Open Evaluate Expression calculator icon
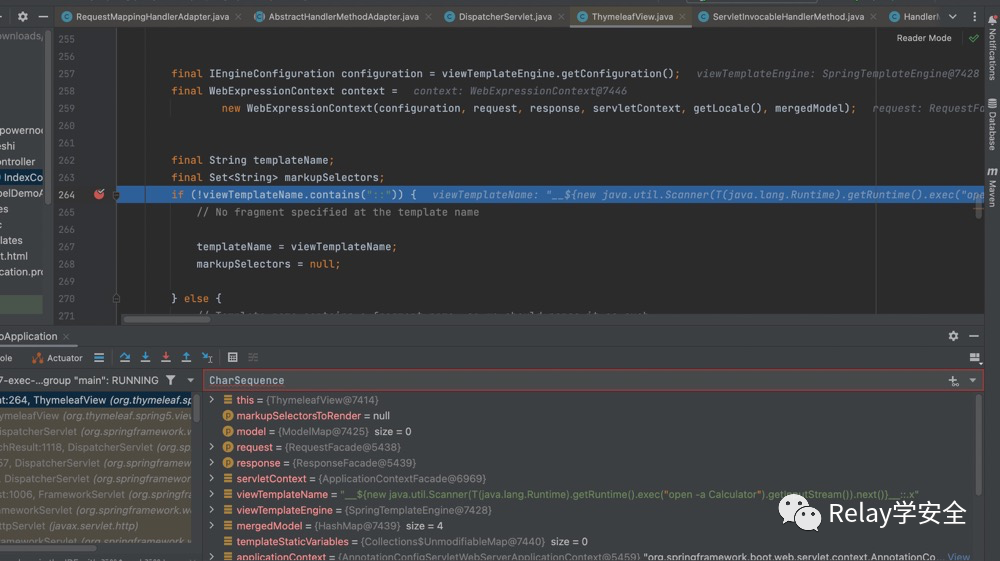The height and width of the screenshot is (561, 1000). coord(233,358)
